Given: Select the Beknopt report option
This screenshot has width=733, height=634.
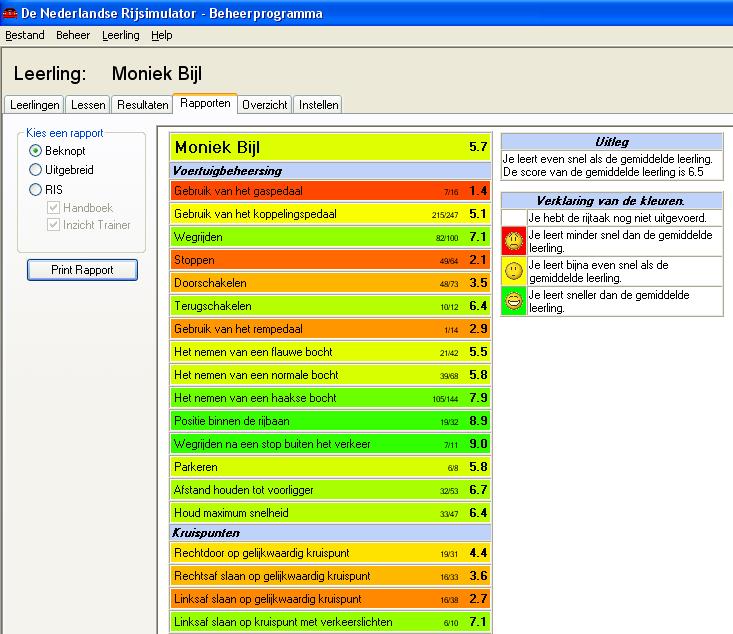Looking at the screenshot, I should pyautogui.click(x=36, y=150).
